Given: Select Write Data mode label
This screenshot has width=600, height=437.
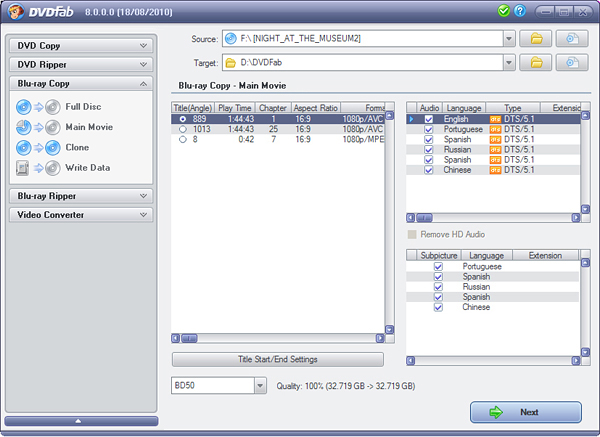Looking at the screenshot, I should click(88, 168).
